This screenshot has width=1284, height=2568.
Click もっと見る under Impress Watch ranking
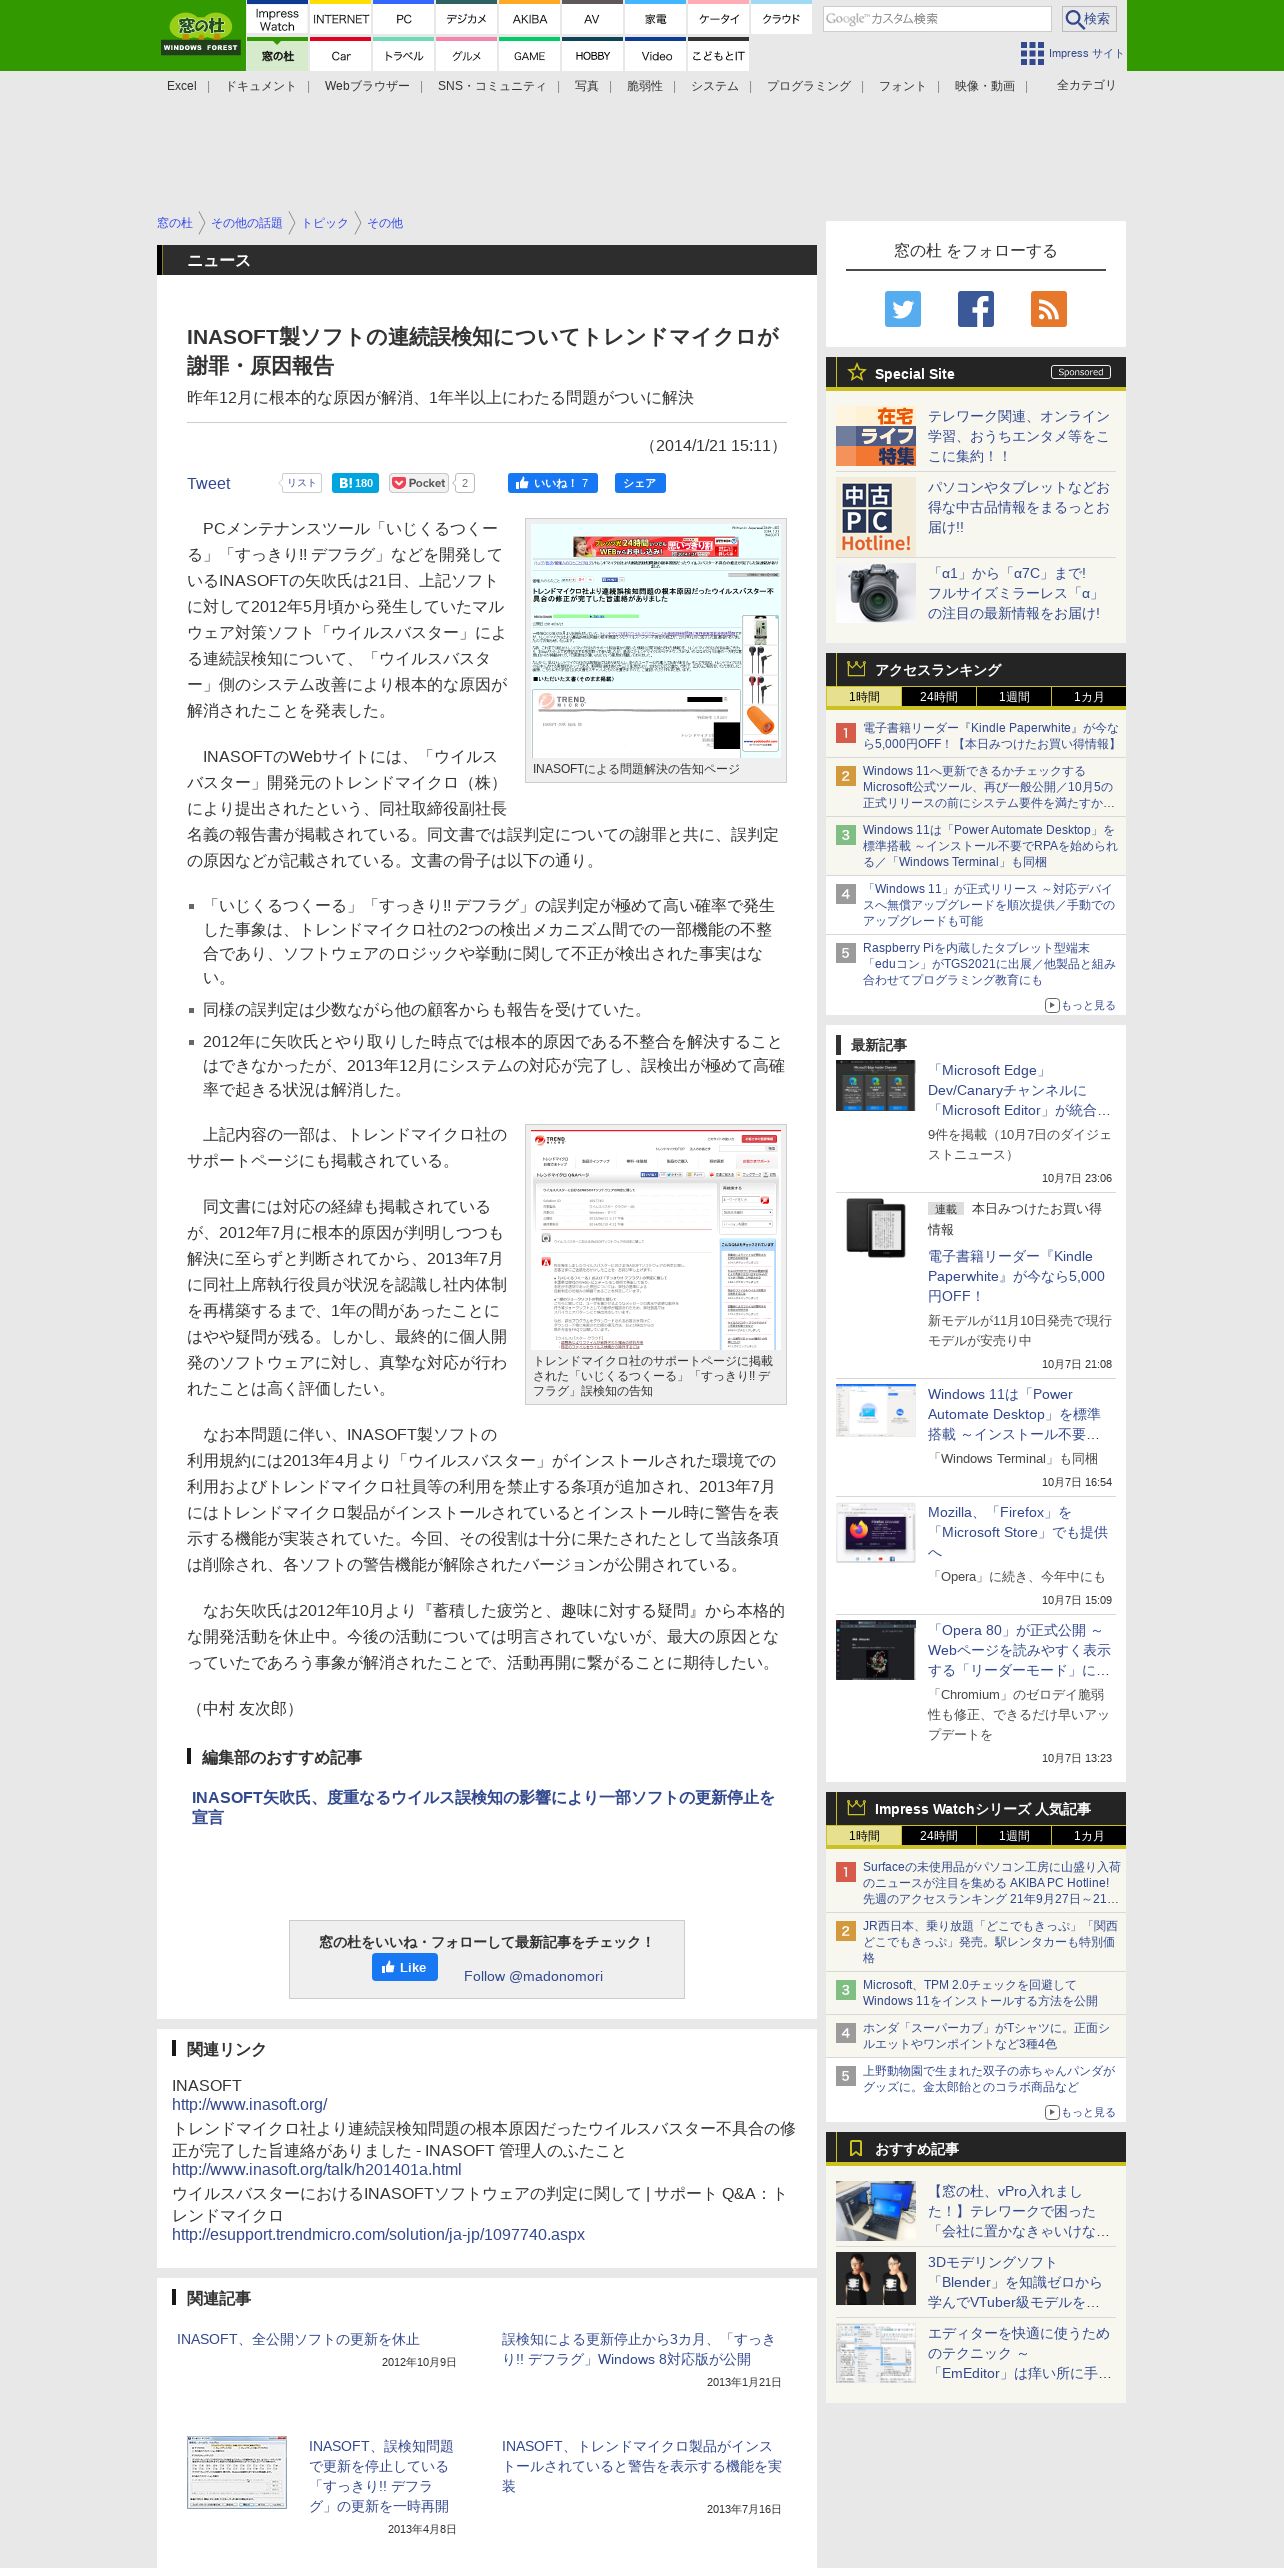[x=1080, y=2112]
